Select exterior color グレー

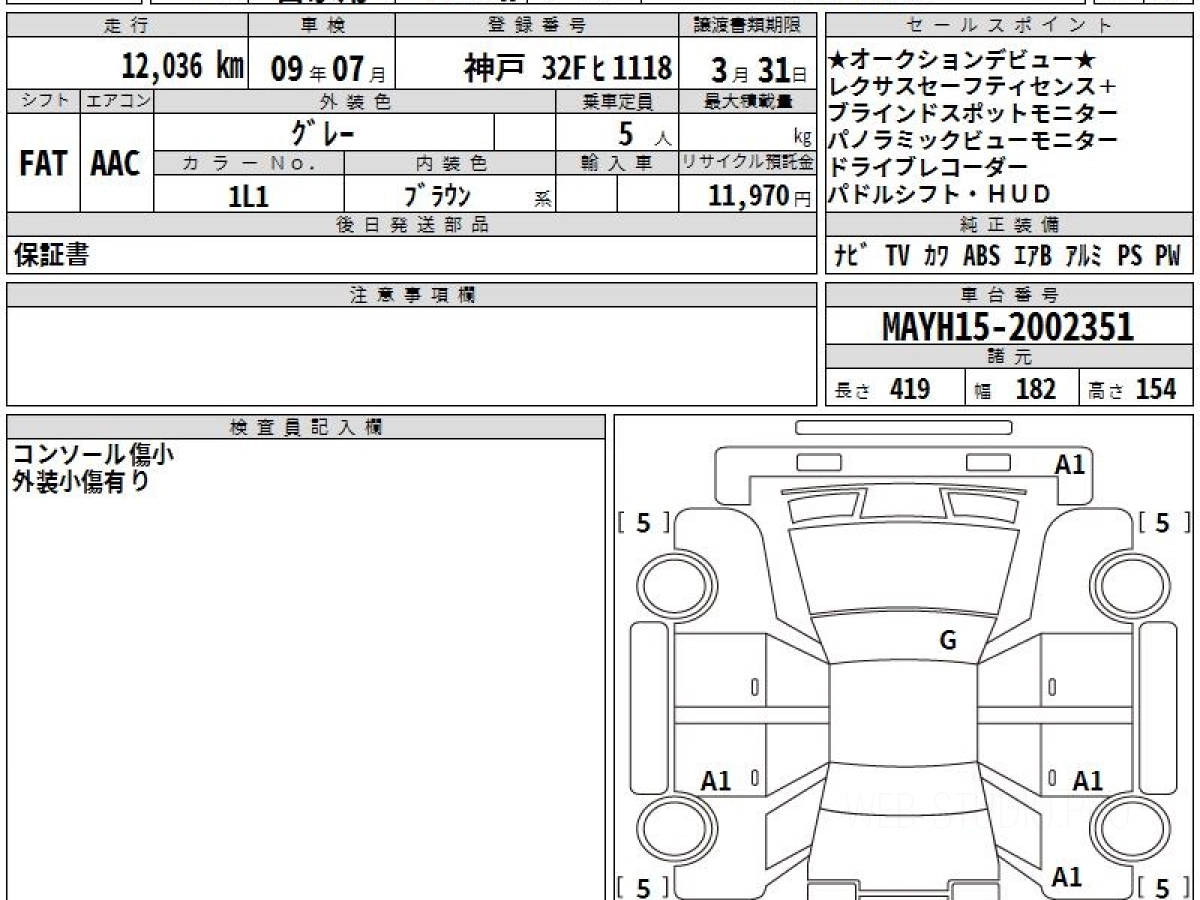pos(323,132)
